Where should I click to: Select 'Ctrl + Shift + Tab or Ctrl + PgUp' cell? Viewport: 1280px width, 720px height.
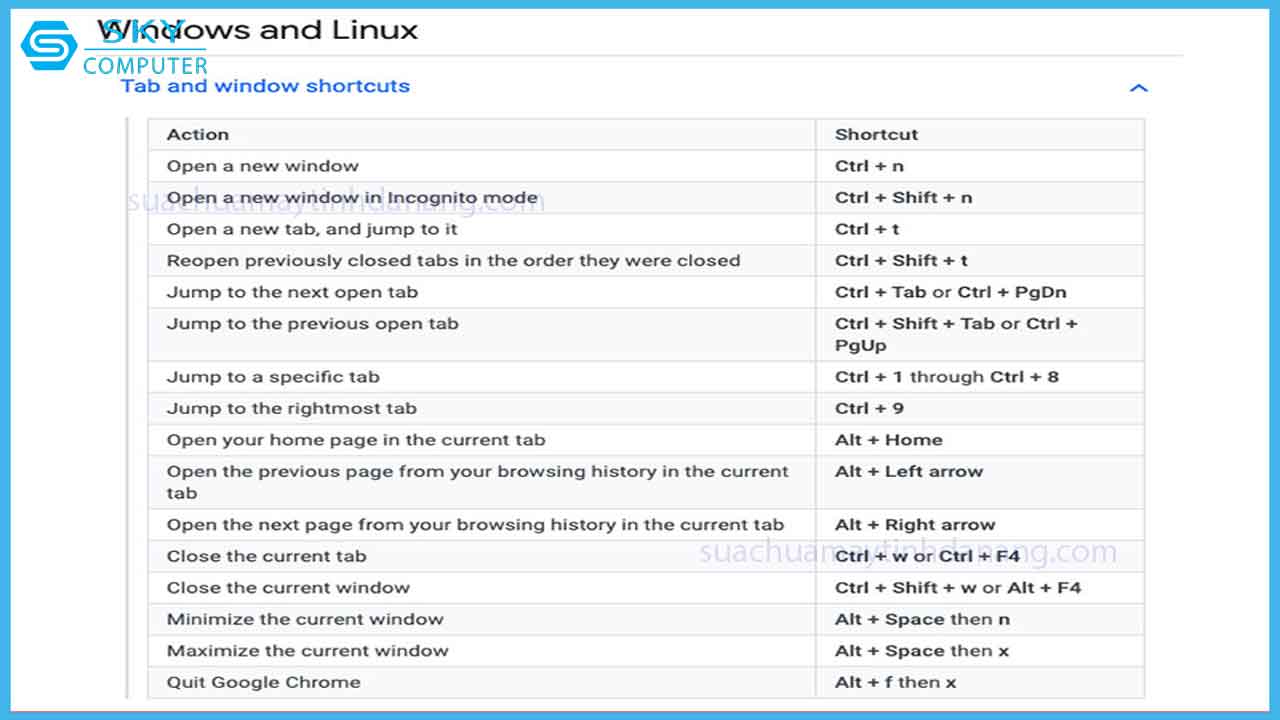pyautogui.click(x=980, y=334)
